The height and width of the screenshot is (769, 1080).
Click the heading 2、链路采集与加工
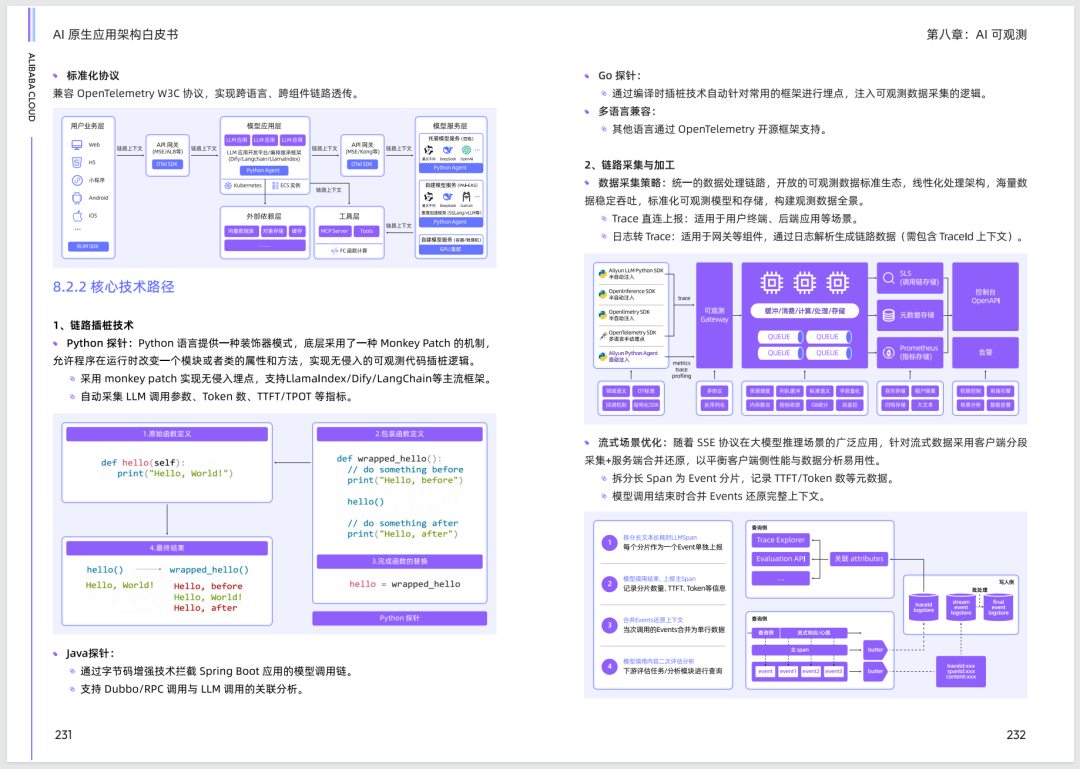(x=630, y=165)
